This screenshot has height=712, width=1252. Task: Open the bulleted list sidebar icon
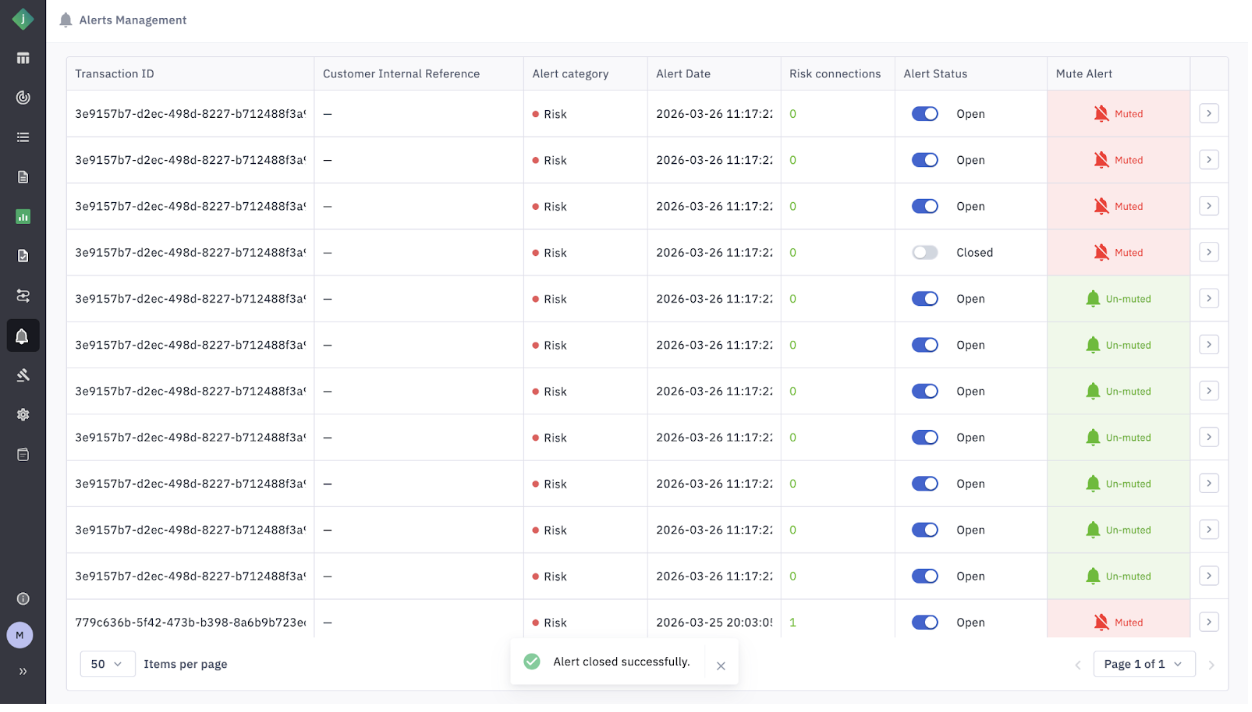22,137
